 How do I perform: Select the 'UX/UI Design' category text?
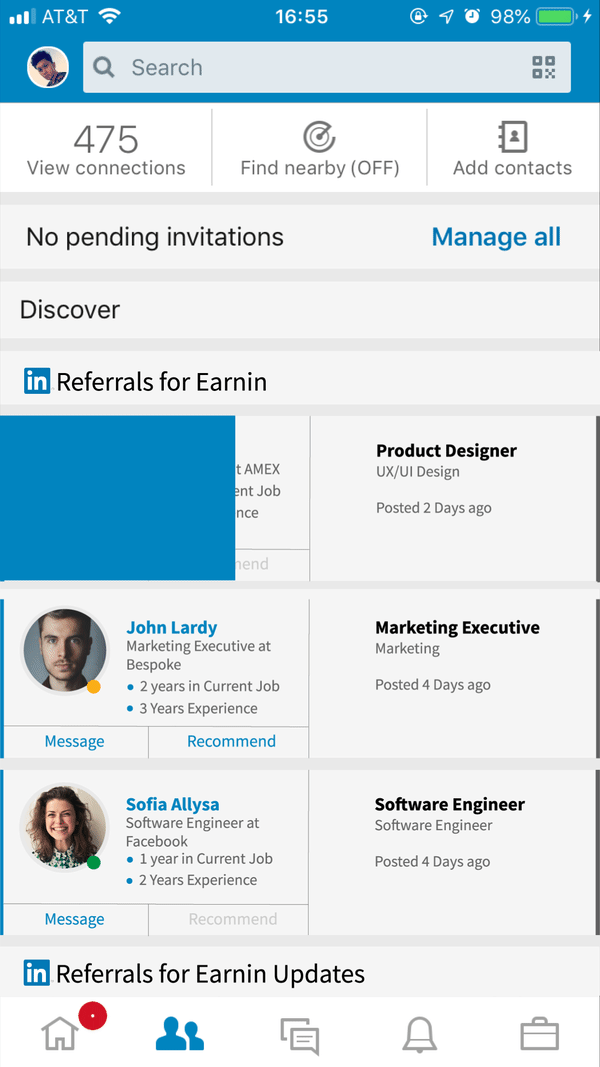point(418,472)
